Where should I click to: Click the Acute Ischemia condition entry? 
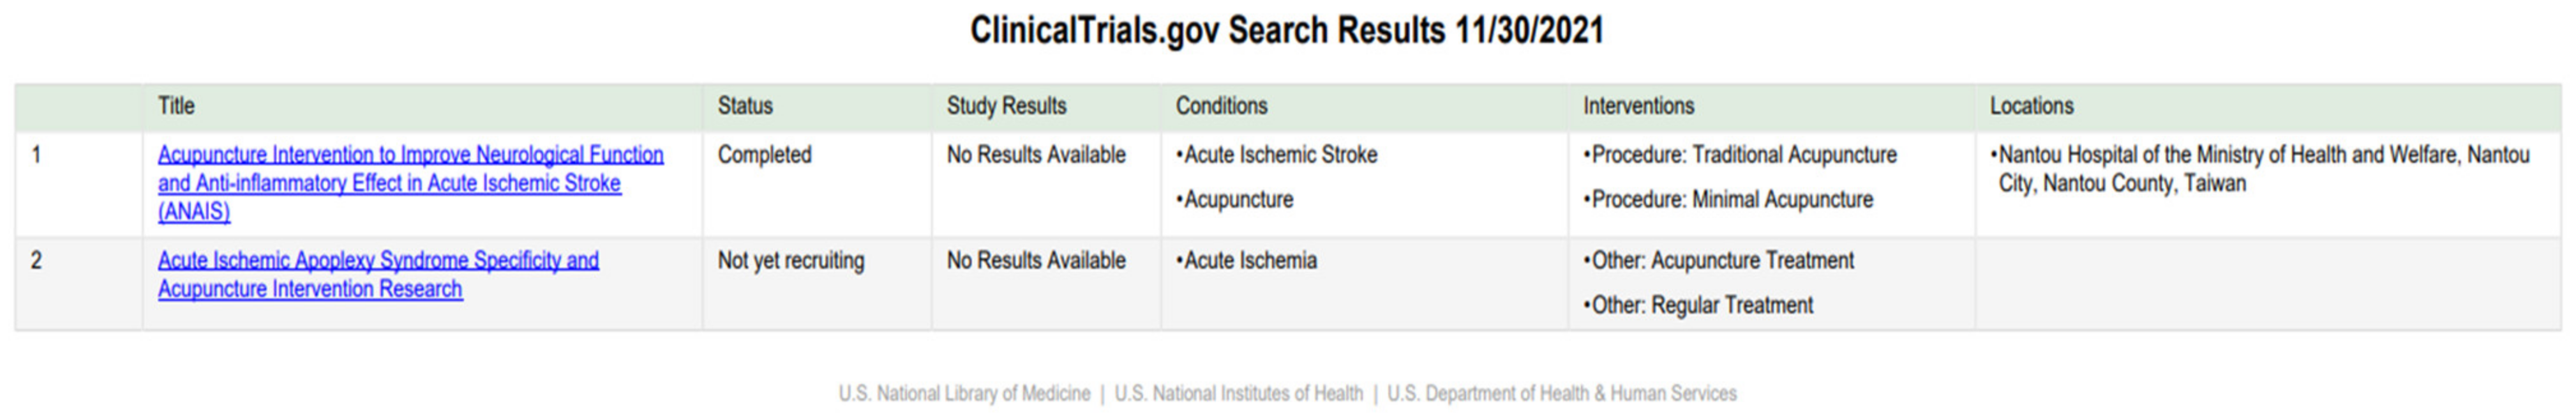point(1250,261)
